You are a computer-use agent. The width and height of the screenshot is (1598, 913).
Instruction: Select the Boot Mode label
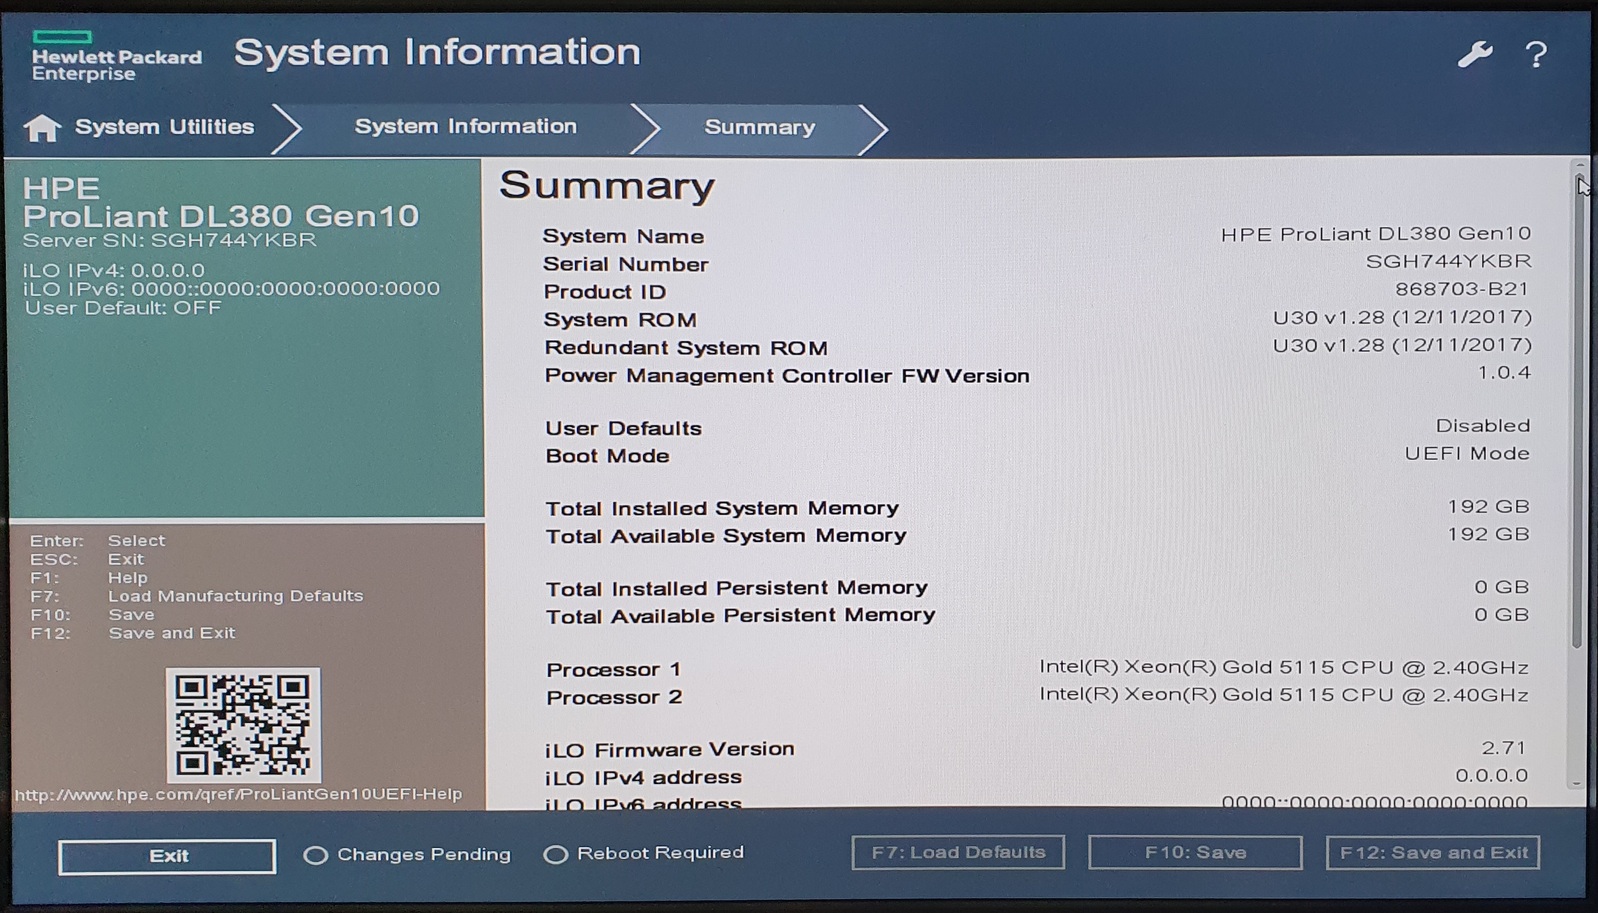607,456
